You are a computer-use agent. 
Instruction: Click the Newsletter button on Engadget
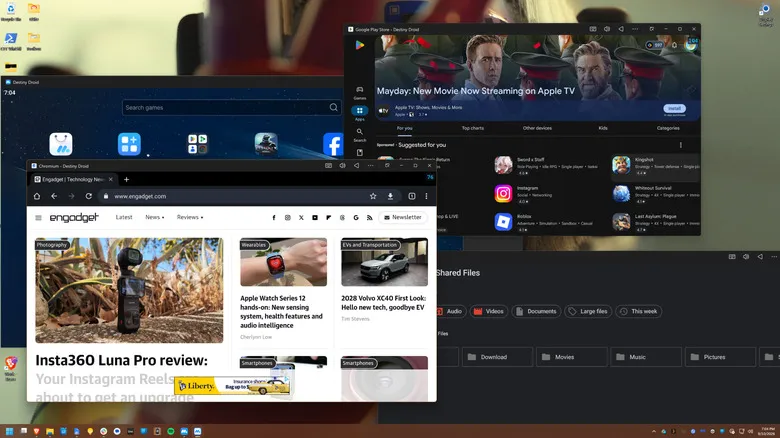[x=403, y=218]
